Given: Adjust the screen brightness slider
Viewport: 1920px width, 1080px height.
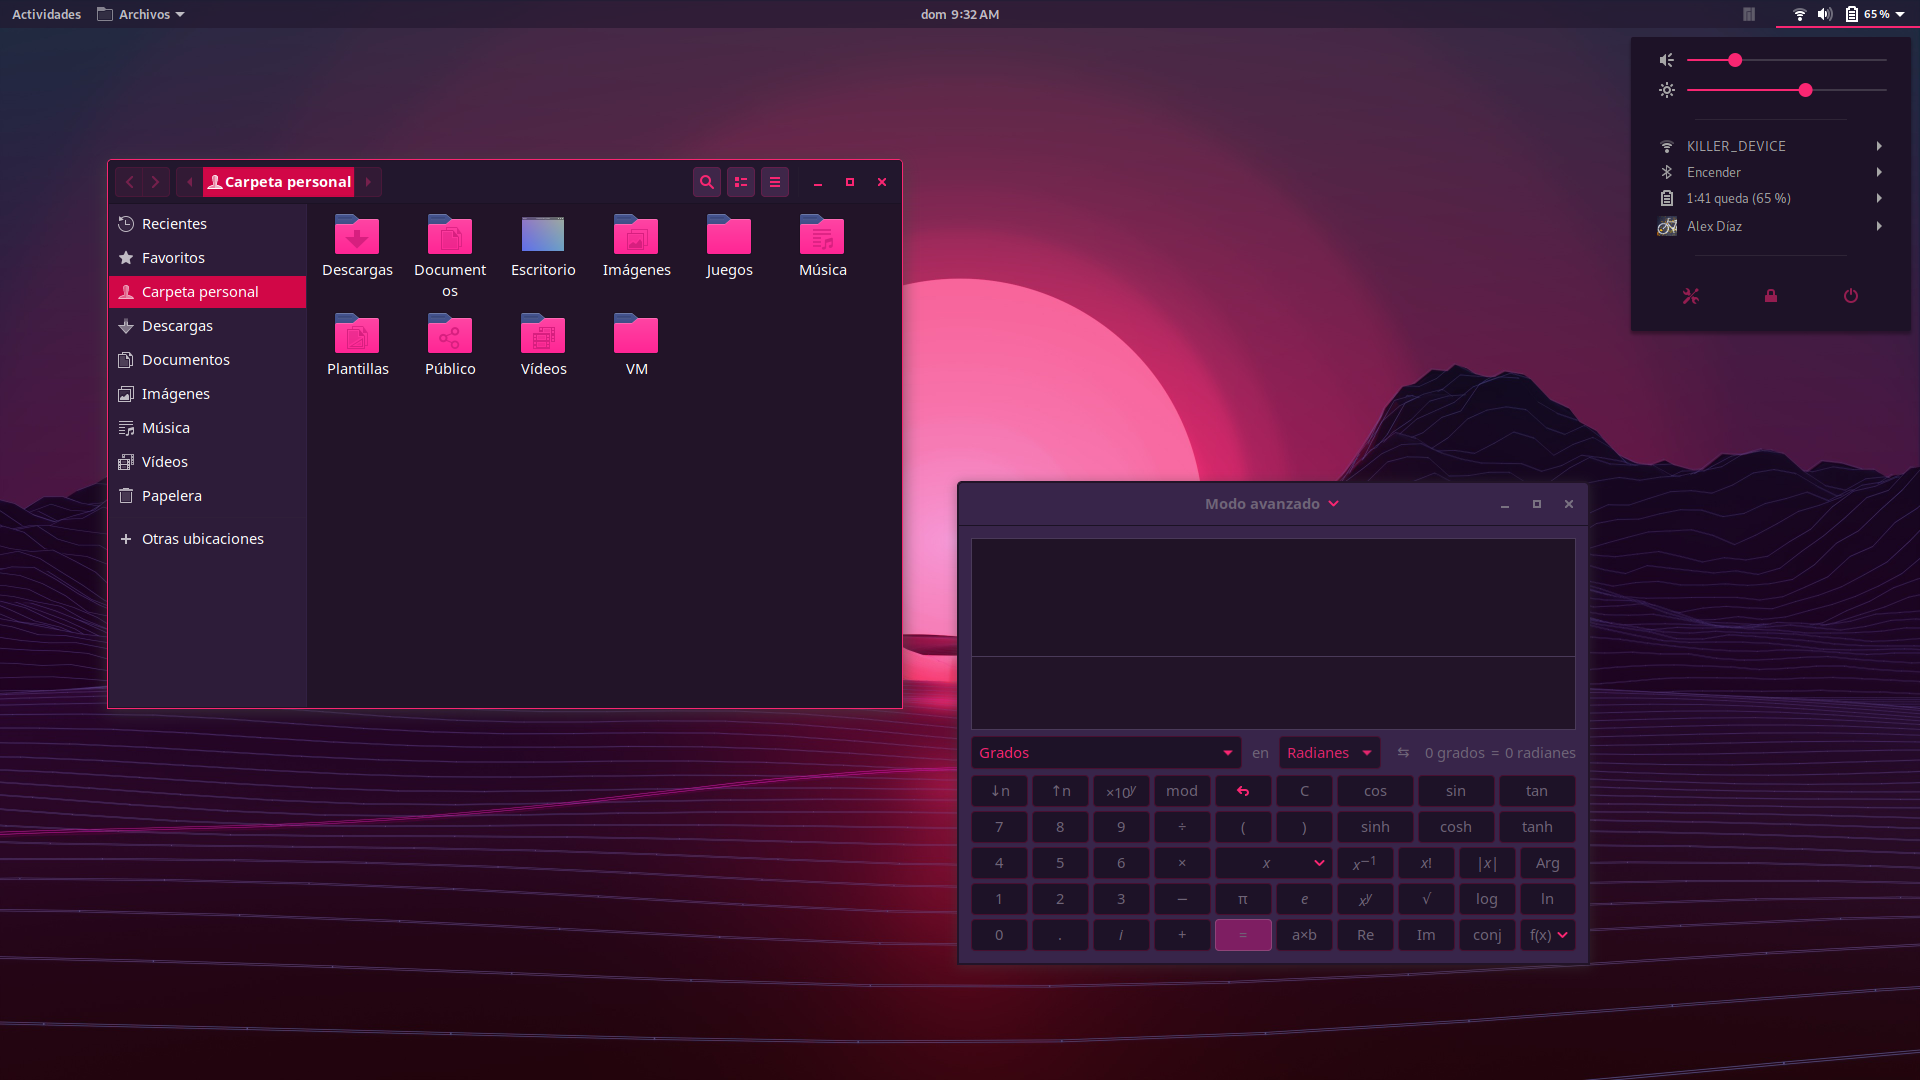Looking at the screenshot, I should [x=1805, y=90].
